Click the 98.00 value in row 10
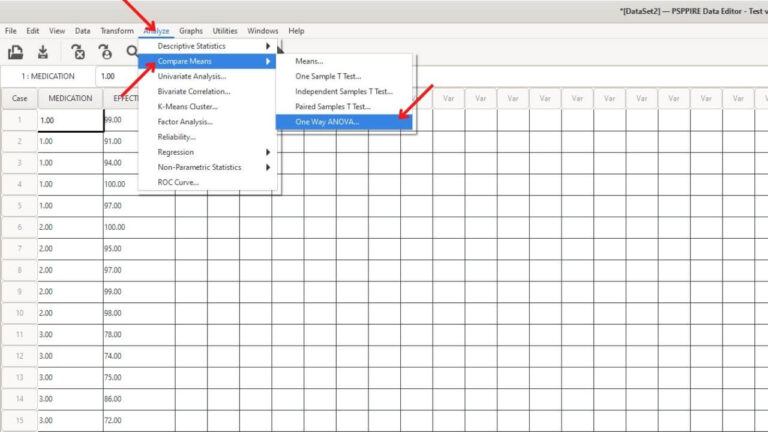 tap(113, 313)
